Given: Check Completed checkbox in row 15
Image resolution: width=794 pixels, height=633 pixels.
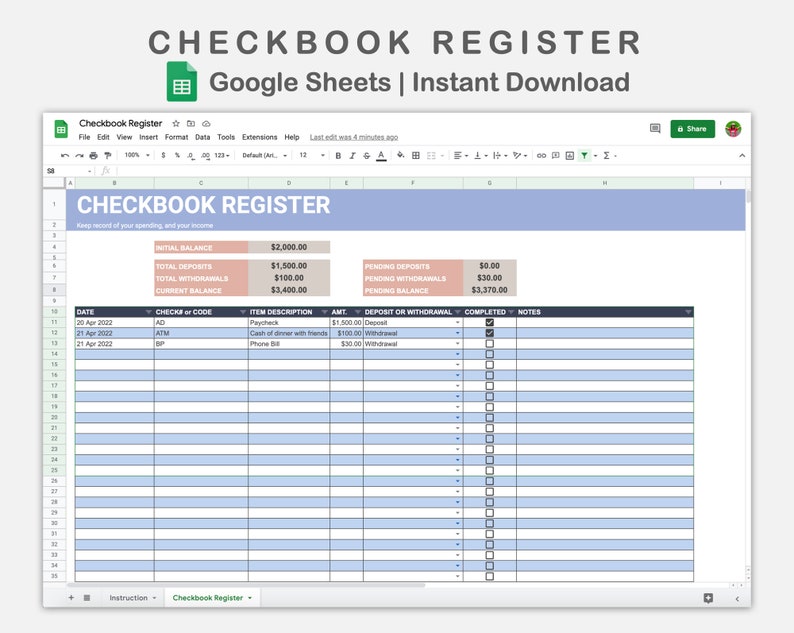Looking at the screenshot, I should point(490,365).
